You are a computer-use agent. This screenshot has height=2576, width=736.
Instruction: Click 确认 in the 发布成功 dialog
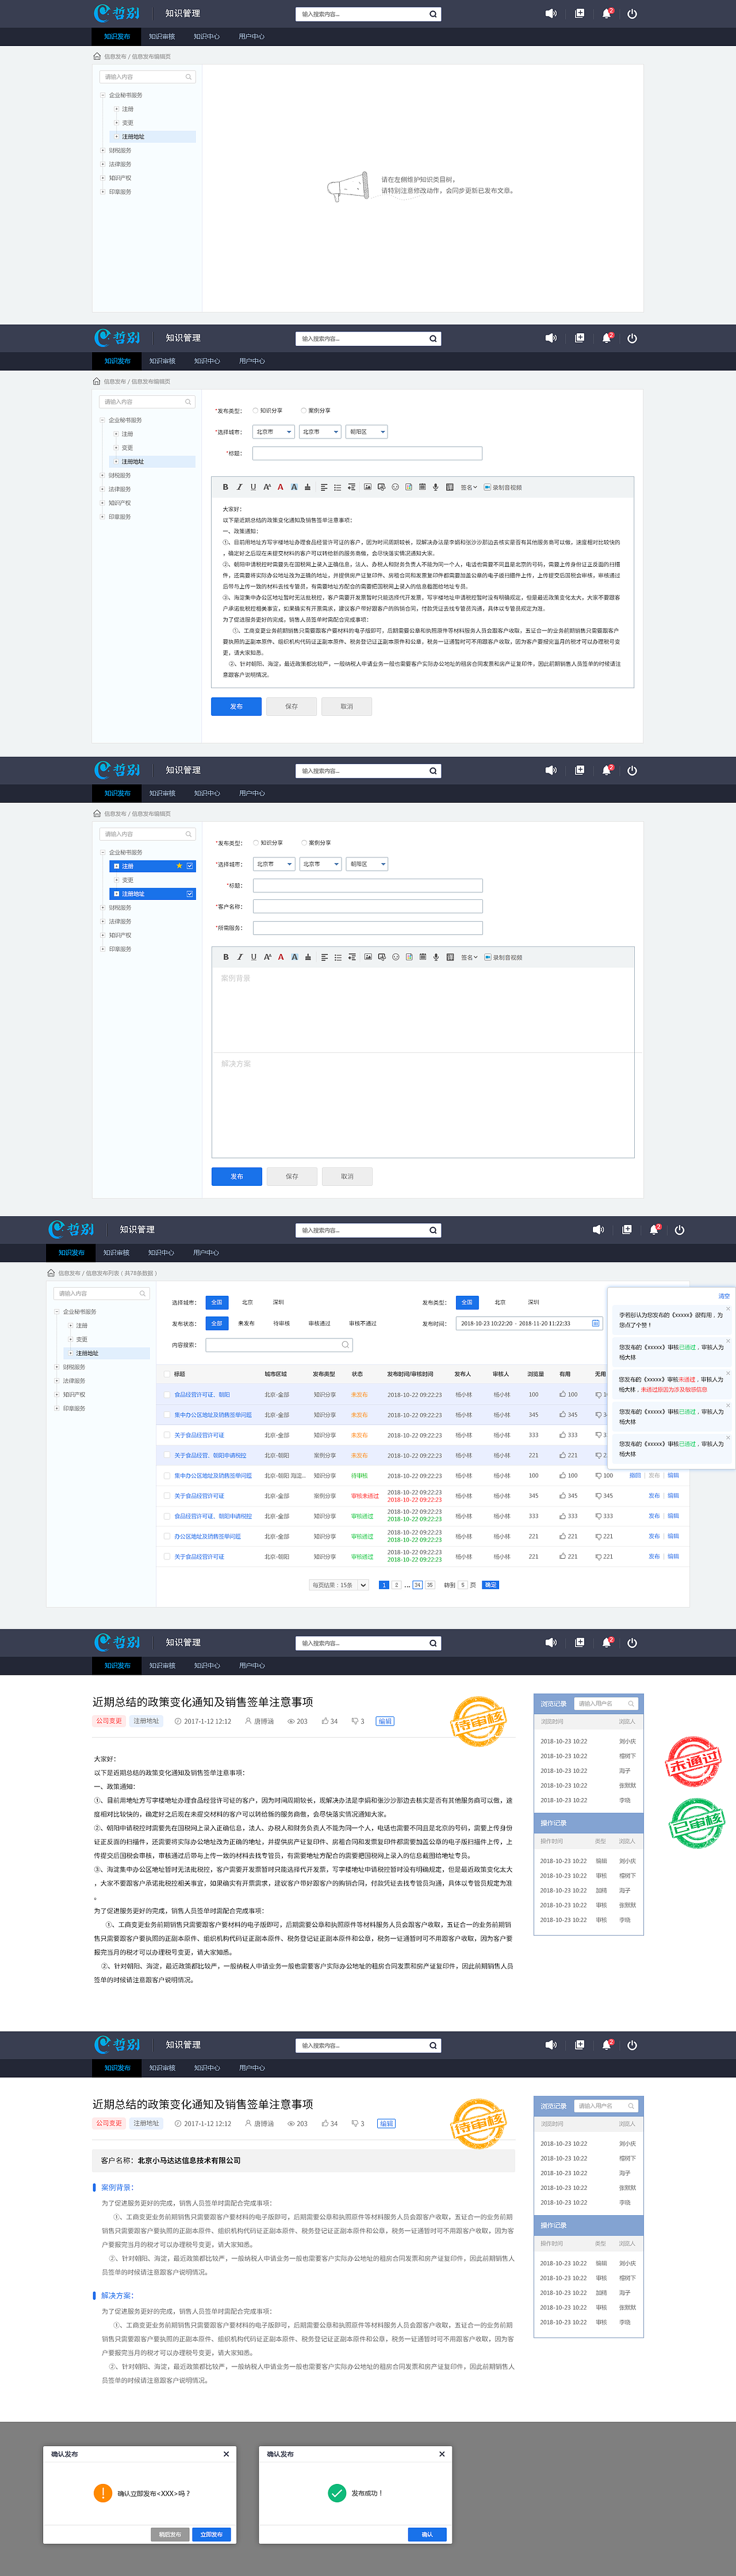427,2534
